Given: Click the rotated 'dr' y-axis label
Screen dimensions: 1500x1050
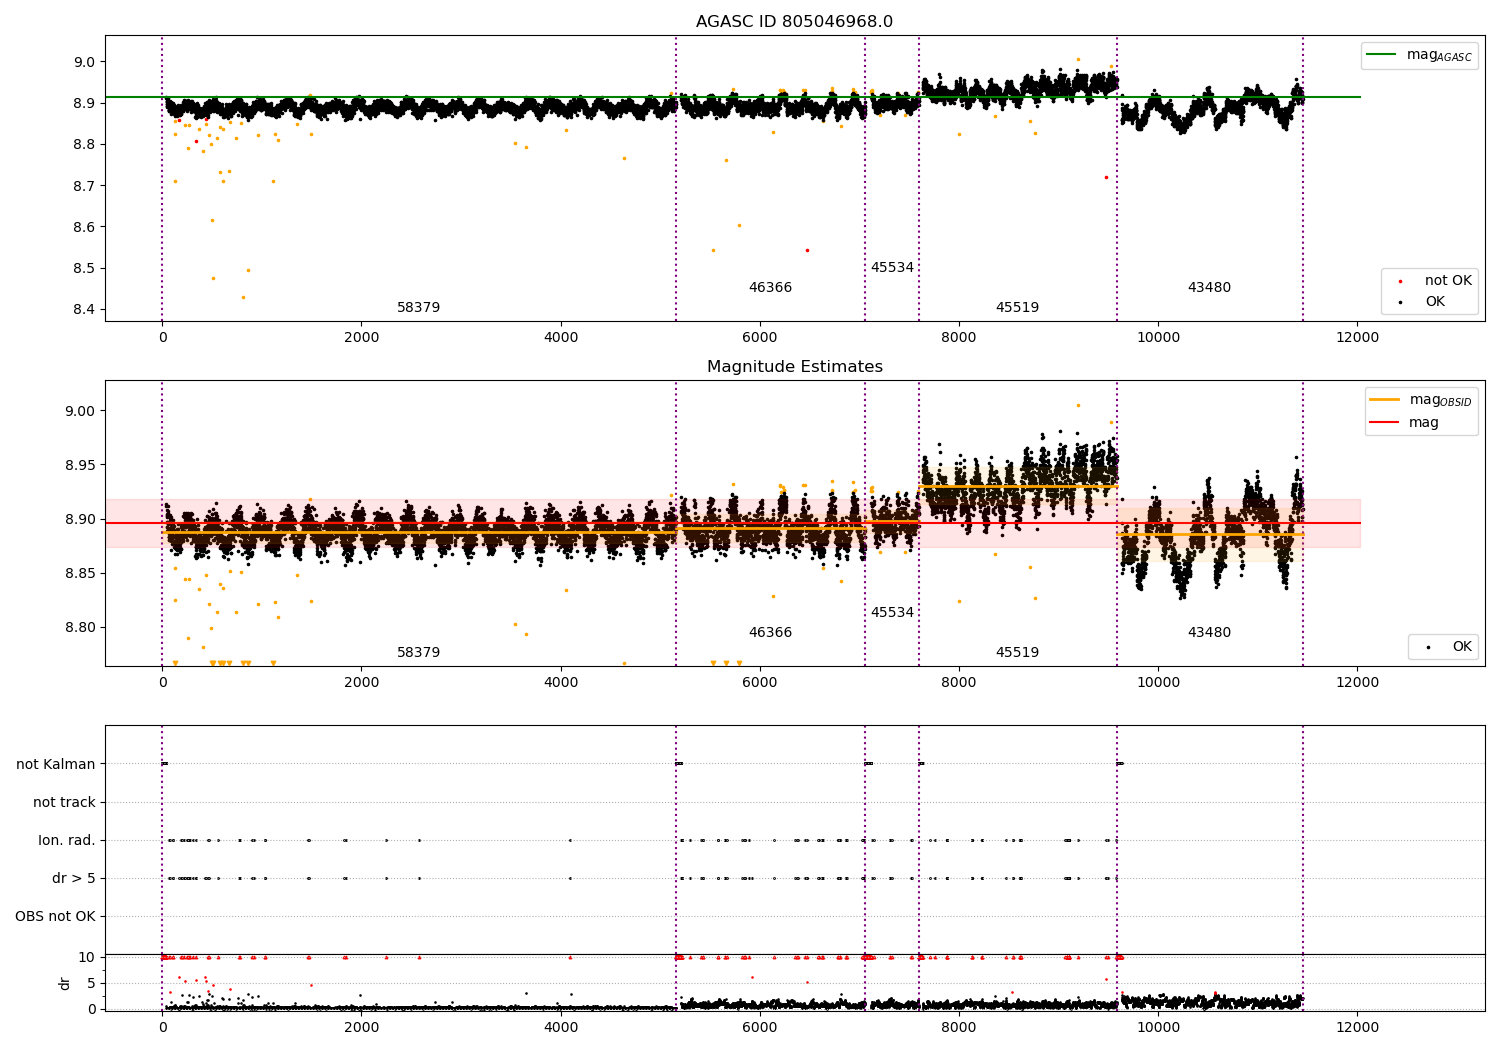Looking at the screenshot, I should coord(65,983).
